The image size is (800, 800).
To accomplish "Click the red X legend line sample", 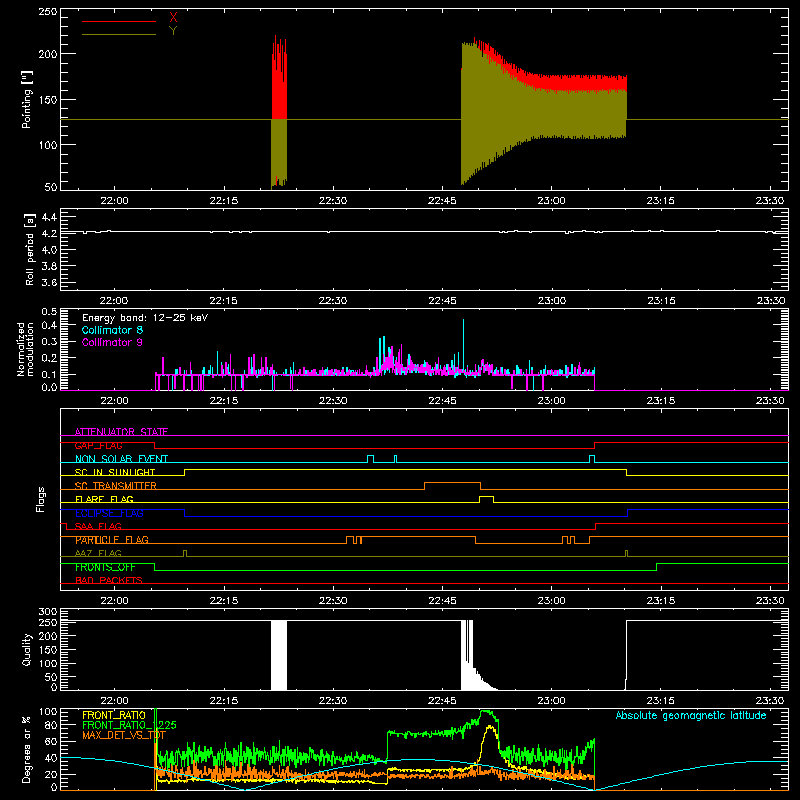I will (119, 21).
